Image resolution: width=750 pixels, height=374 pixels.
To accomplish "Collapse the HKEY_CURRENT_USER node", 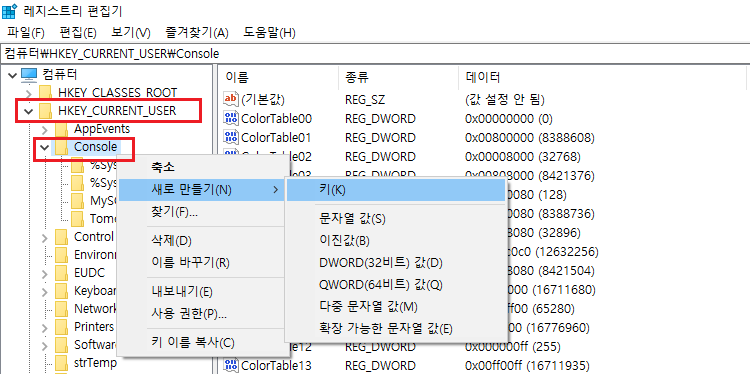I will [29, 111].
